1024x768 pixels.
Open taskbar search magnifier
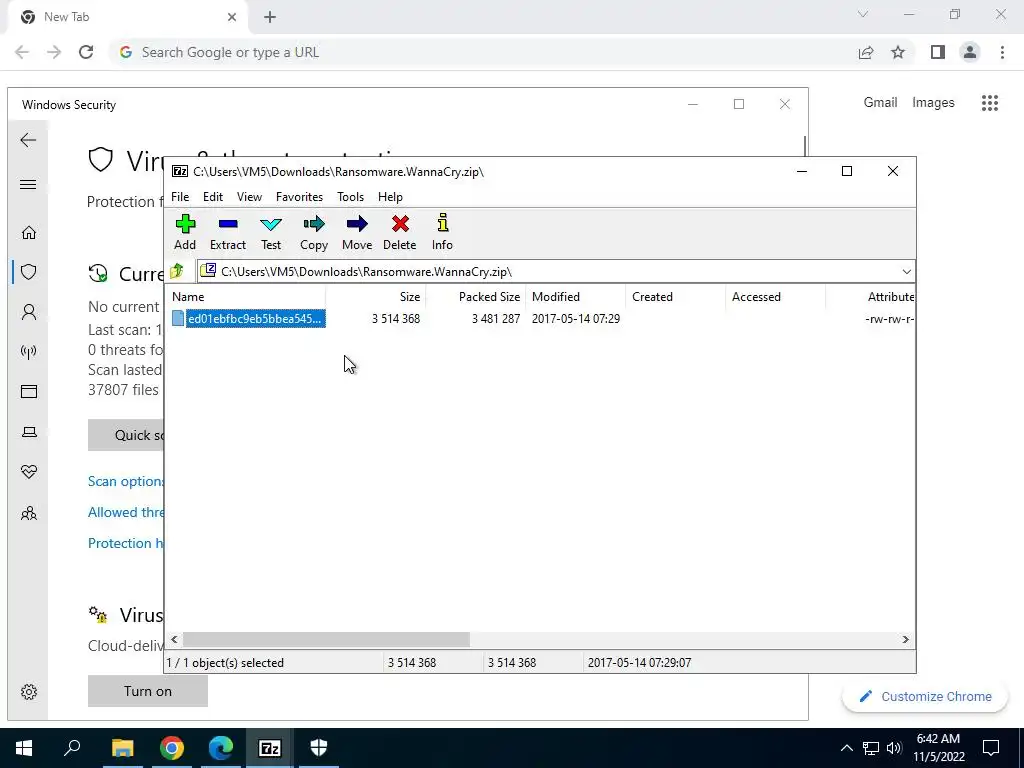coord(72,748)
